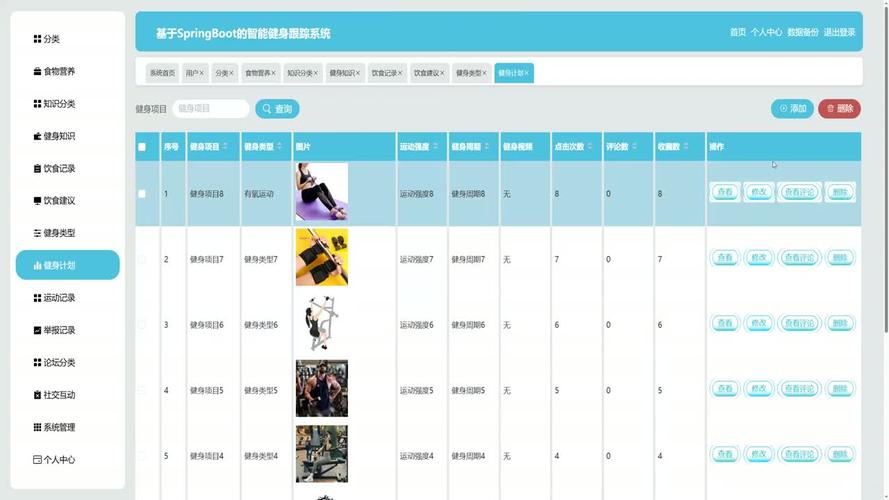Close the 用户 tab with its X
Screen dimensions: 889x500
tap(201, 73)
